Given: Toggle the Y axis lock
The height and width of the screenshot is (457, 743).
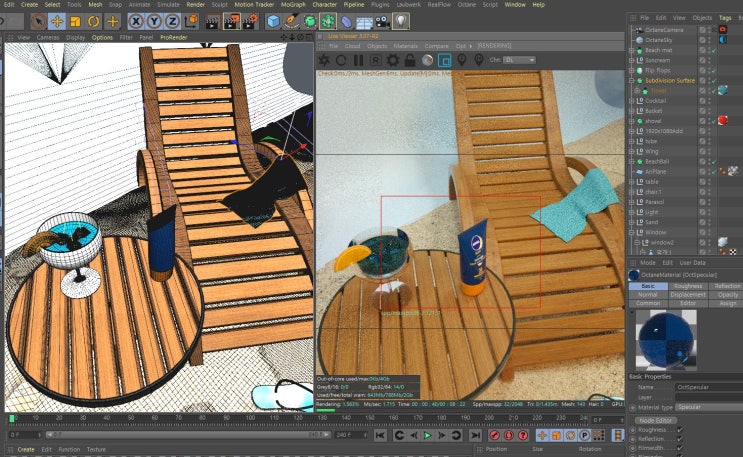Looking at the screenshot, I should click(153, 20).
